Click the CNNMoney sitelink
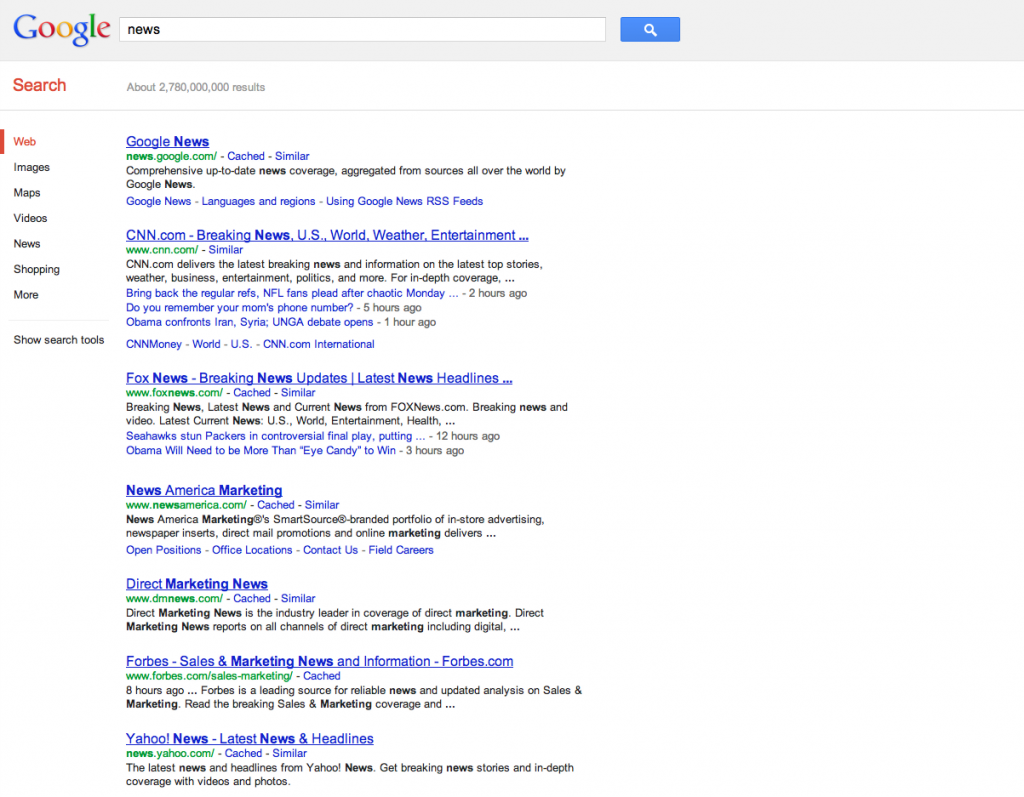 154,344
